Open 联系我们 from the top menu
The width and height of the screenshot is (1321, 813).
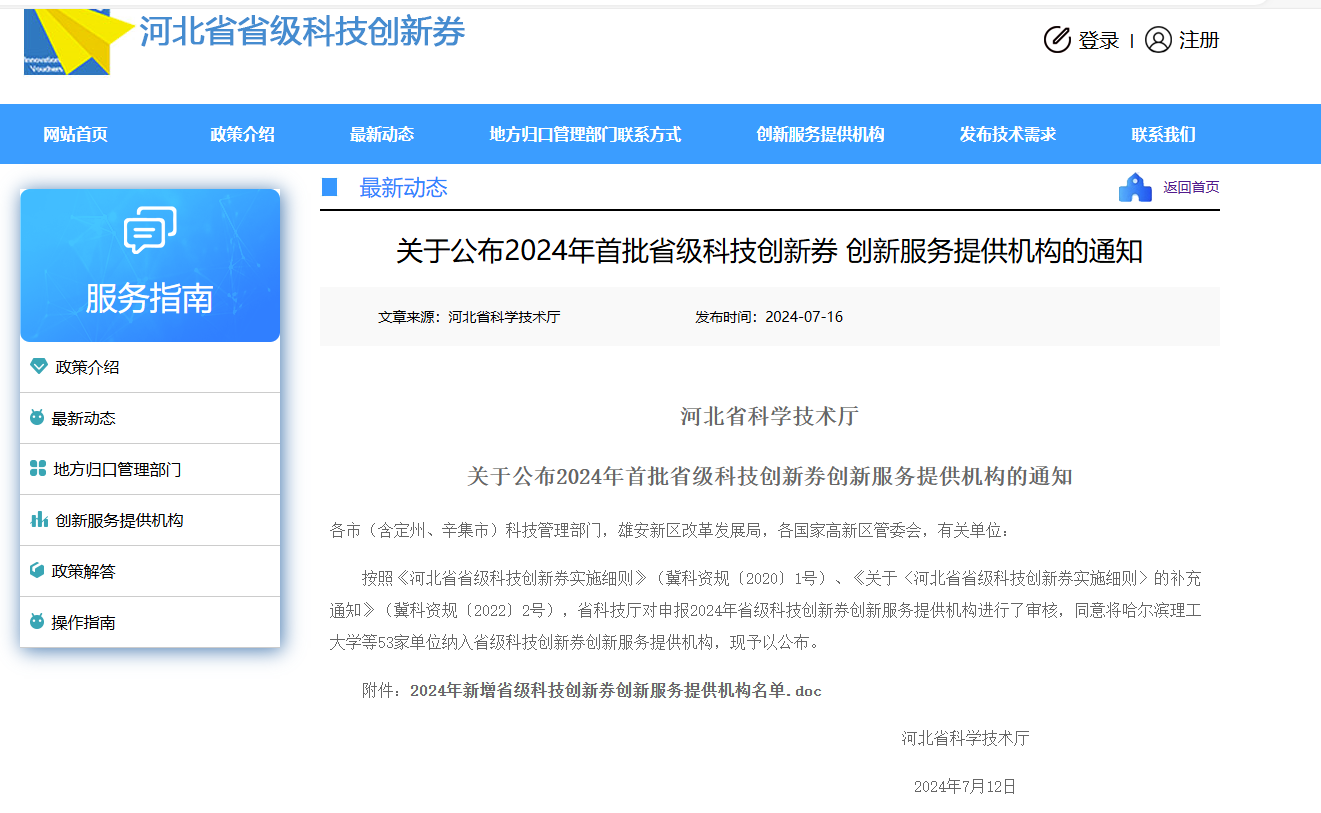pos(1163,134)
